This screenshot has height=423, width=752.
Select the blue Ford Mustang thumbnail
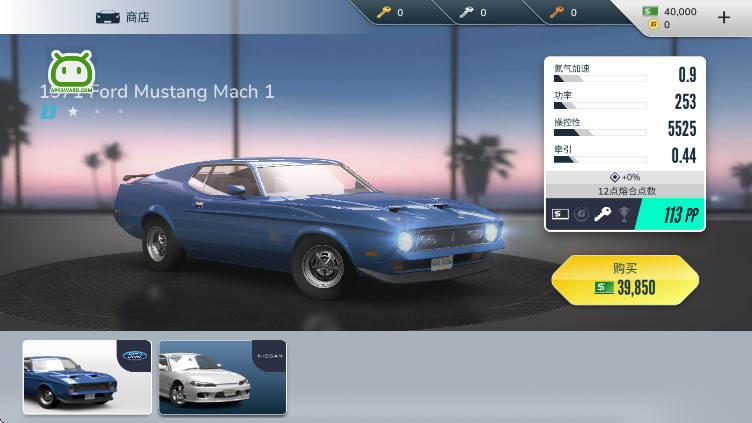(x=87, y=376)
